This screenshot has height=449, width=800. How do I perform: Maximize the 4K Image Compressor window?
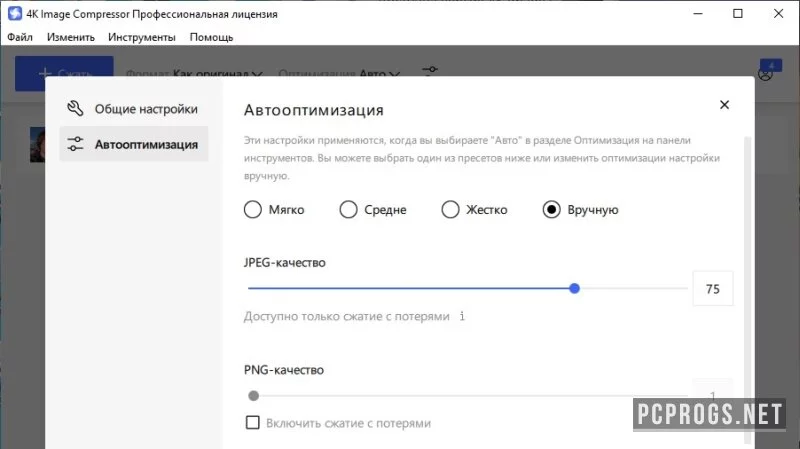pos(738,14)
